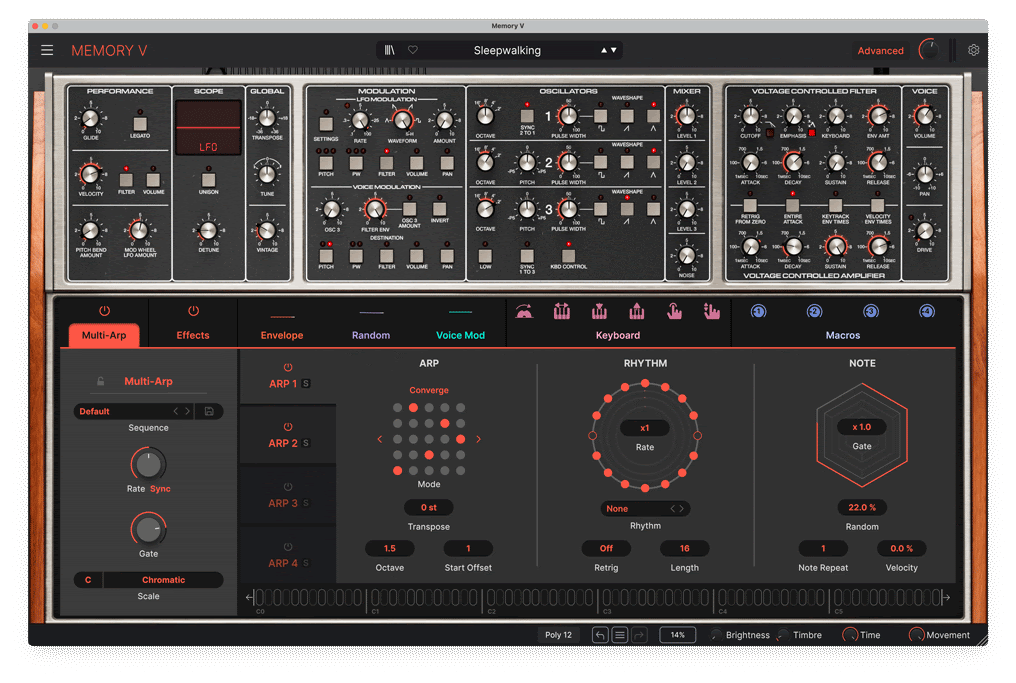The height and width of the screenshot is (683, 1016).
Task: Click the undo arrow in bottom bar
Action: 600,635
